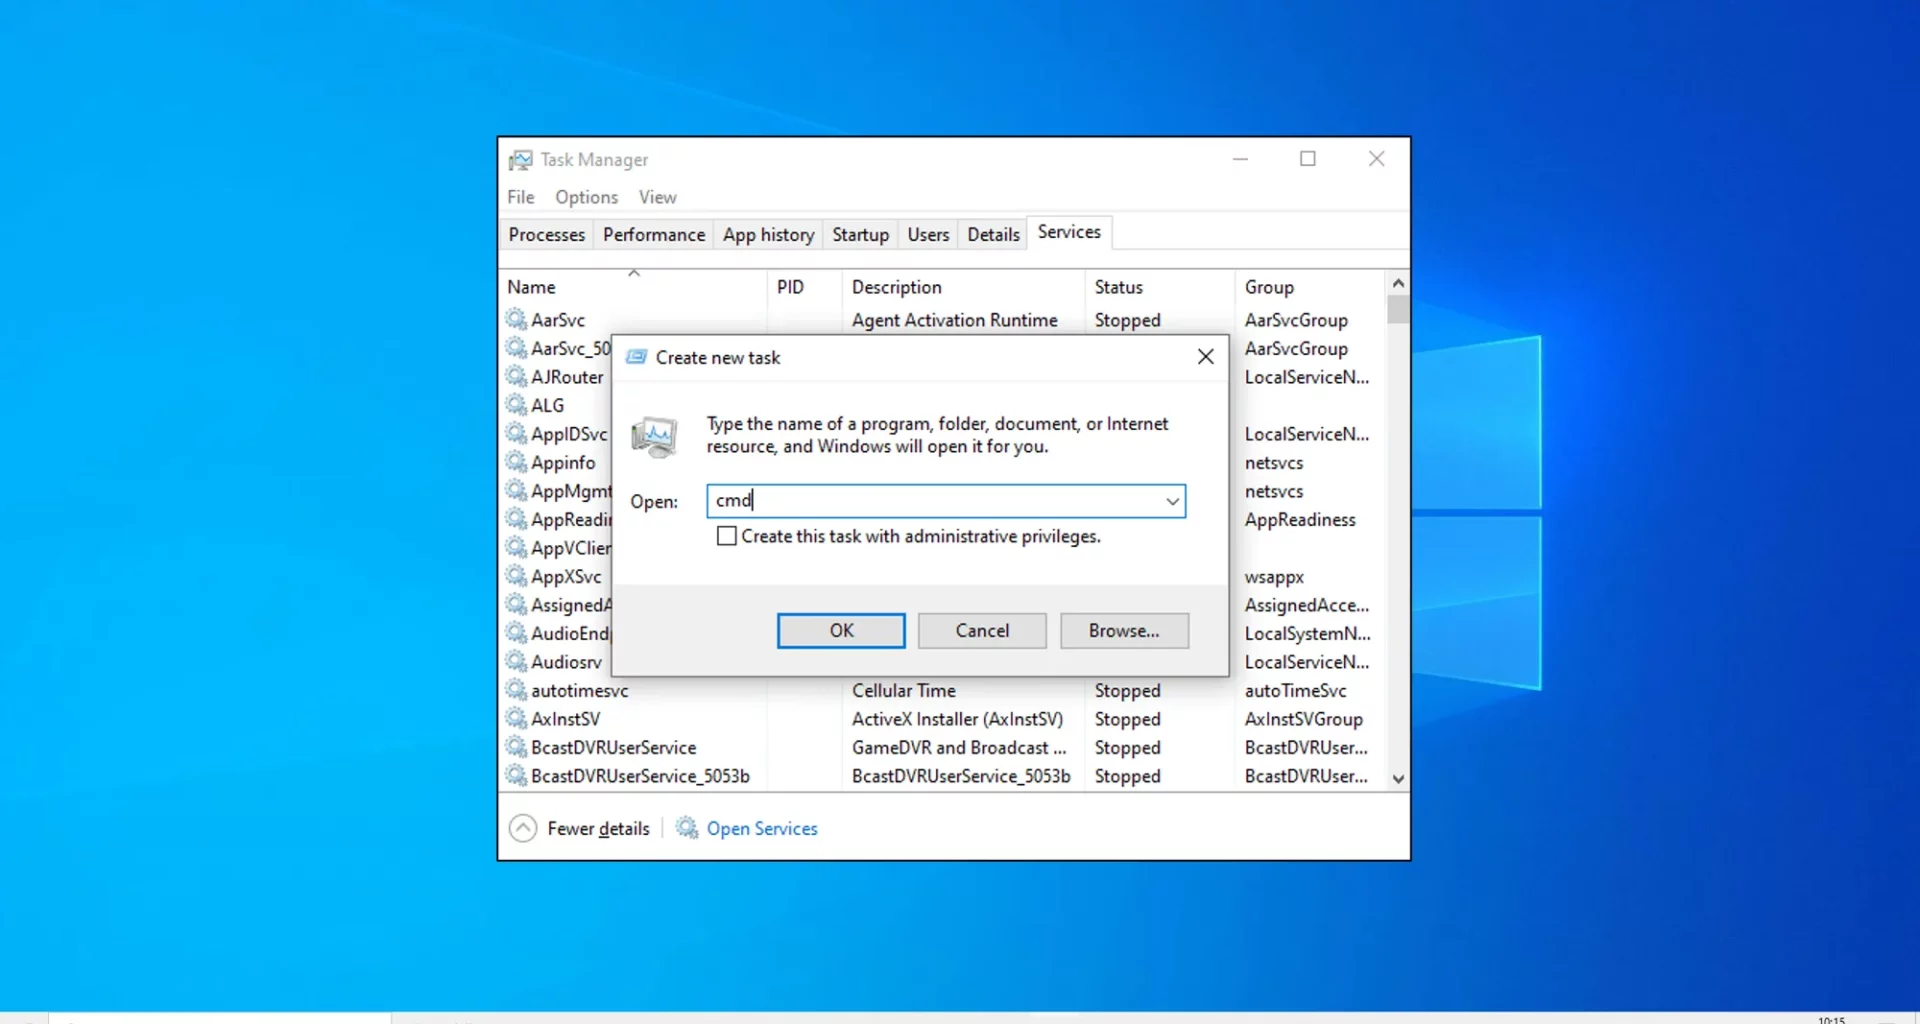The width and height of the screenshot is (1920, 1024).
Task: Click the gear icon beside autotimesvc
Action: click(x=516, y=690)
